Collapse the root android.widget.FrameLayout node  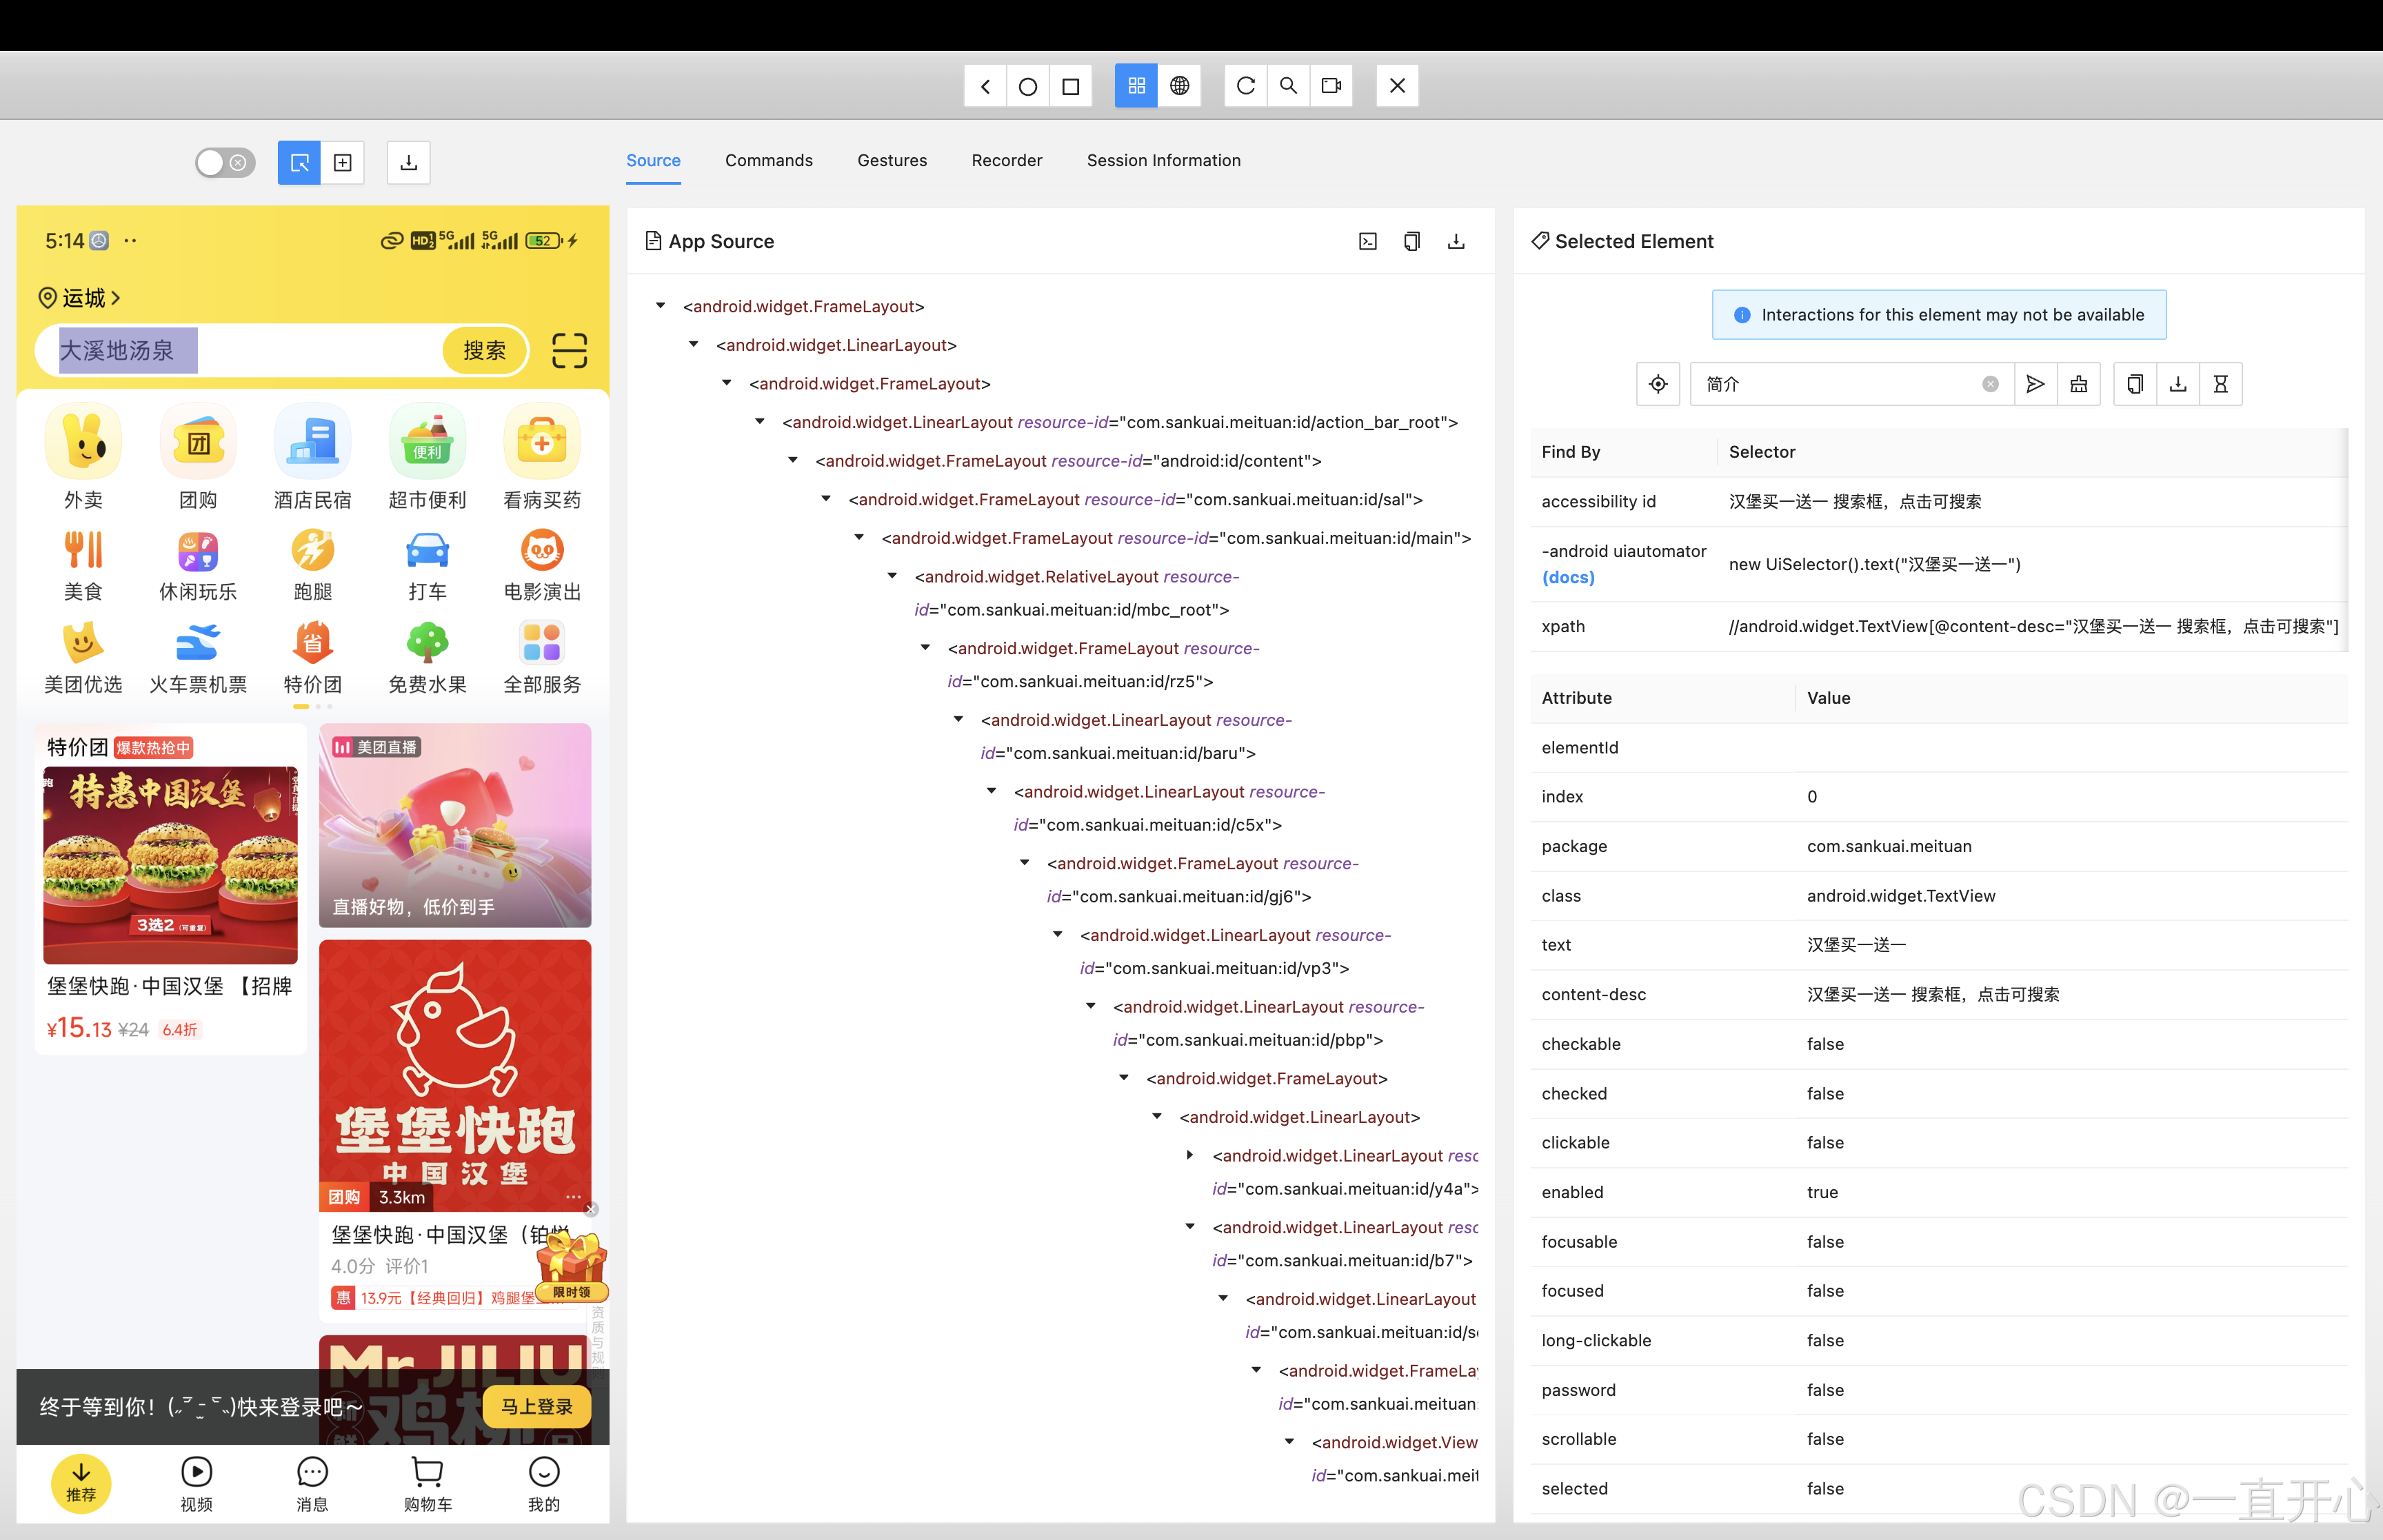point(660,306)
